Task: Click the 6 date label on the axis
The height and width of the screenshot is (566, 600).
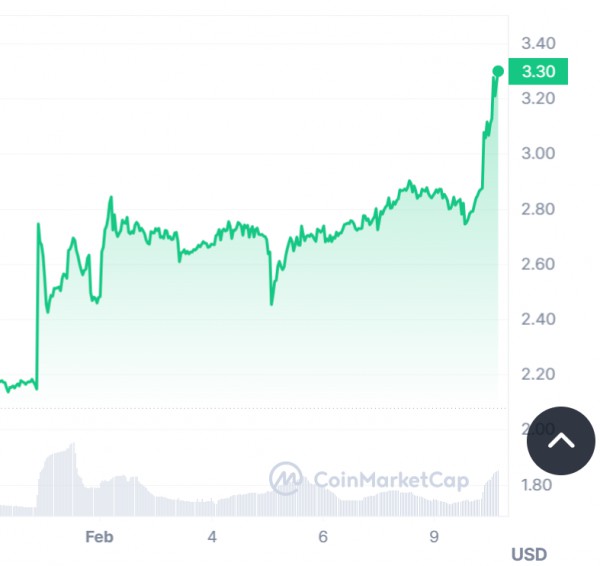Action: tap(323, 537)
